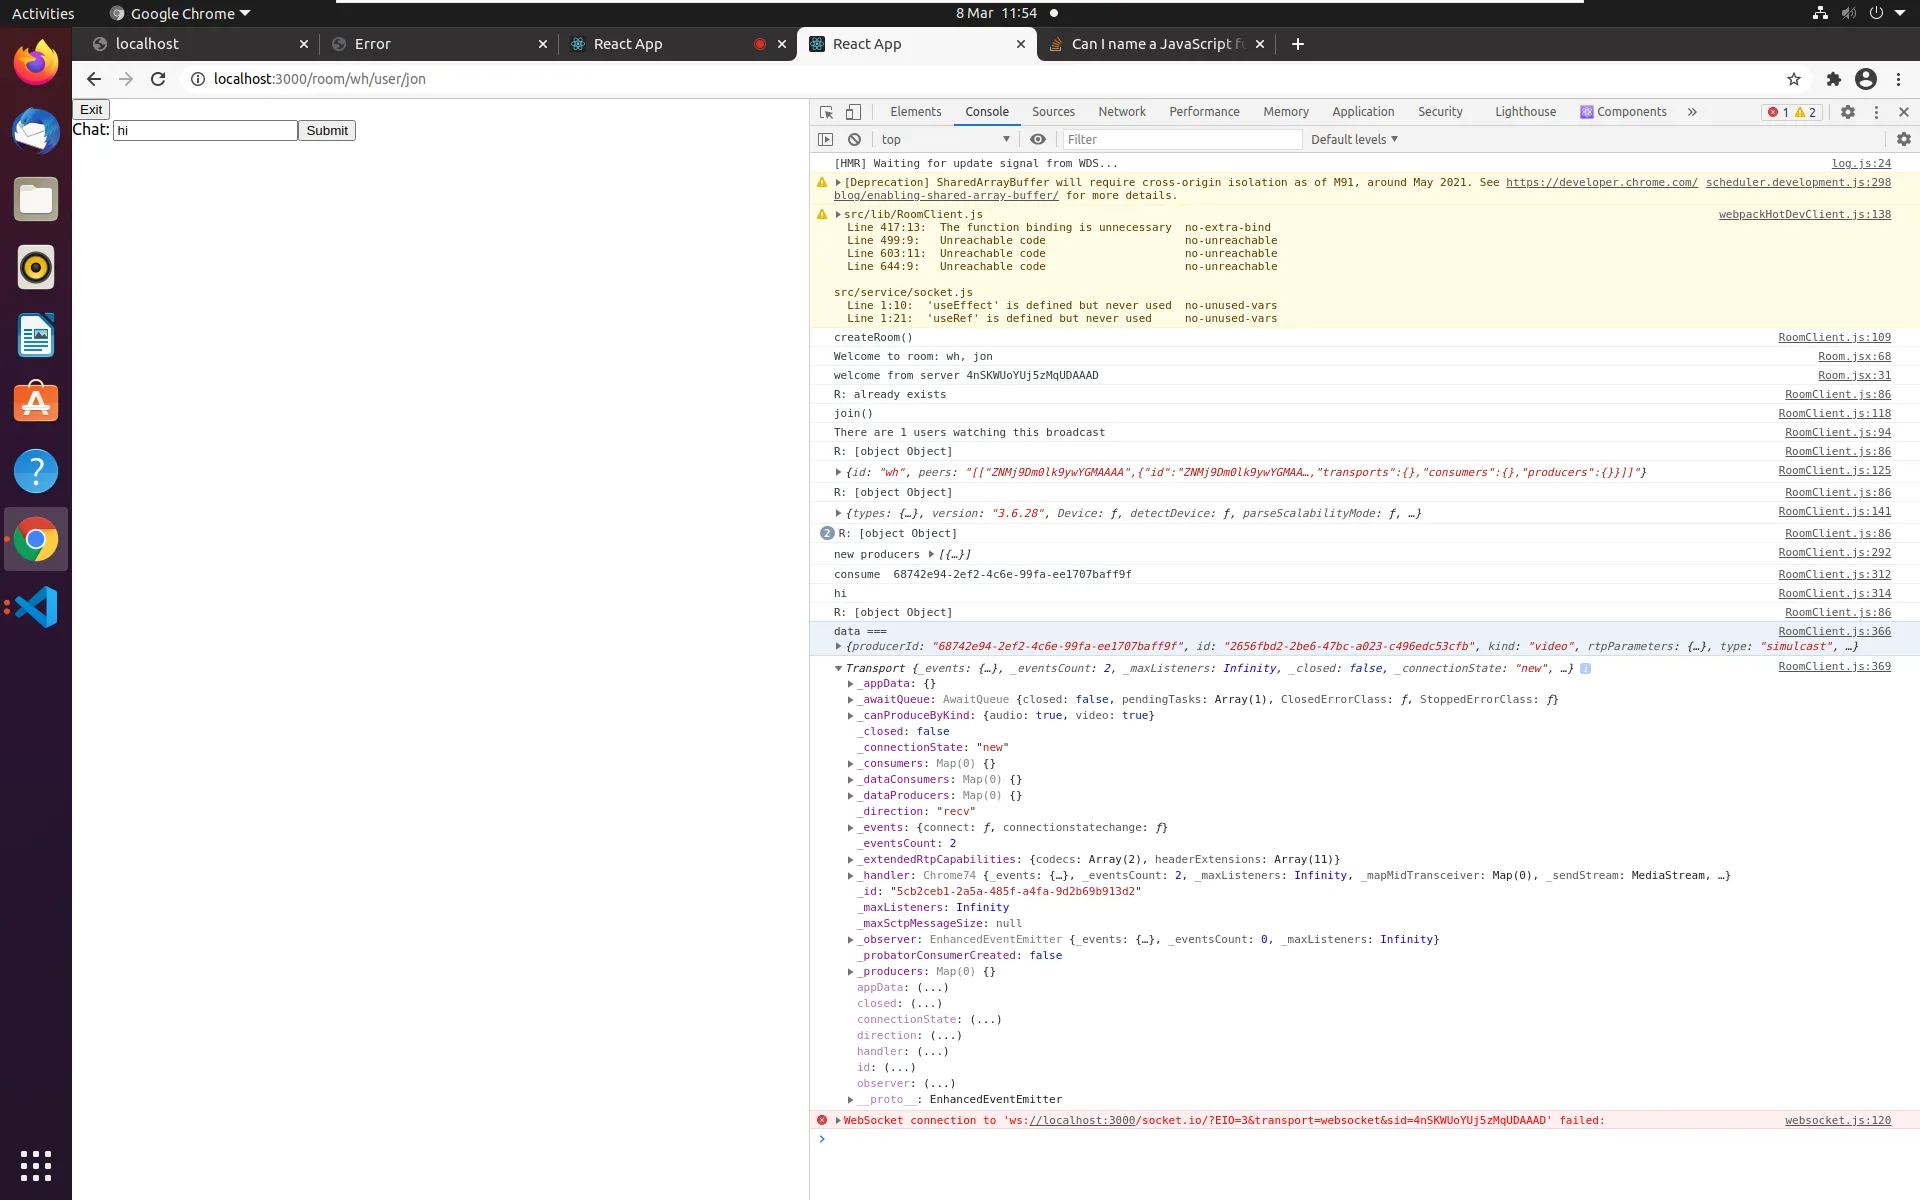Switch to the Sources tab
The height and width of the screenshot is (1200, 1920).
tap(1053, 112)
